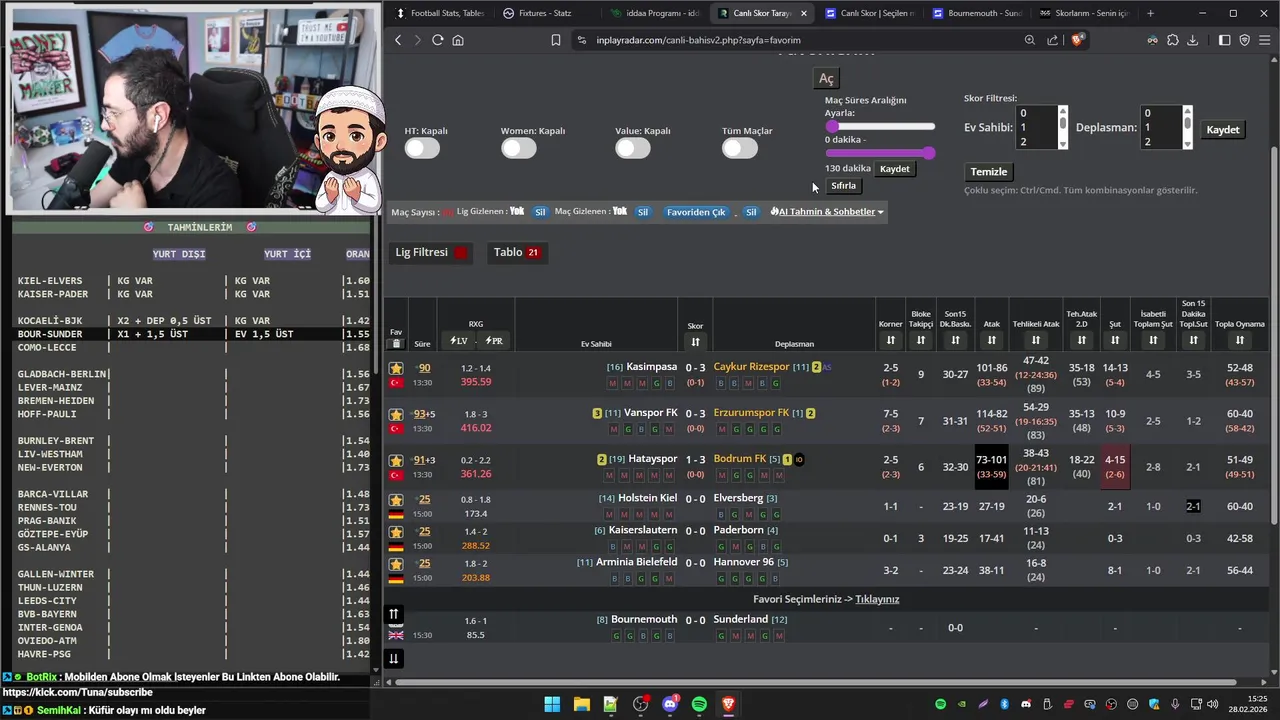Toggle the Value: Kapalı switch
The width and height of the screenshot is (1280, 720).
point(633,148)
